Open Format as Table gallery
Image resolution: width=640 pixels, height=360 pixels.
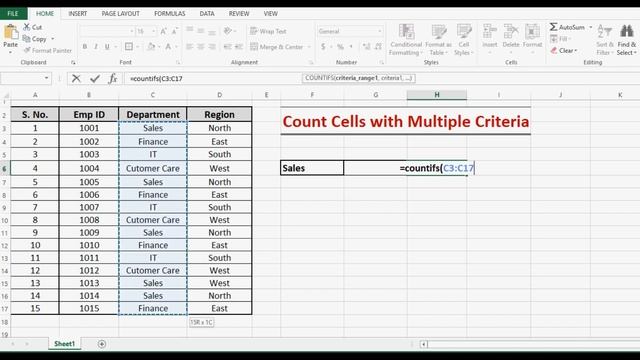(x=438, y=40)
